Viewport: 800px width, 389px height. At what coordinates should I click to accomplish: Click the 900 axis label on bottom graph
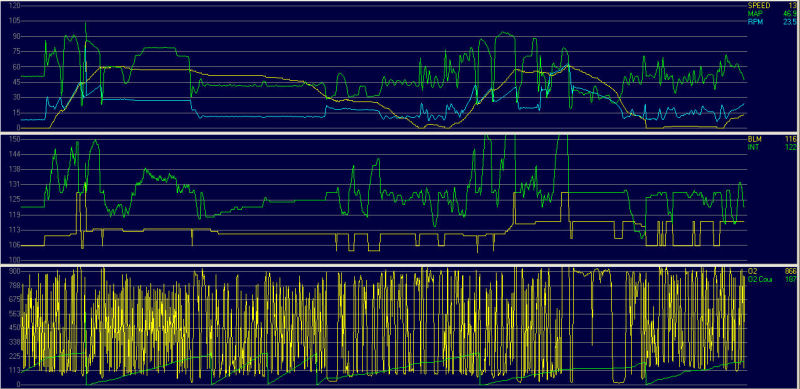coord(15,271)
